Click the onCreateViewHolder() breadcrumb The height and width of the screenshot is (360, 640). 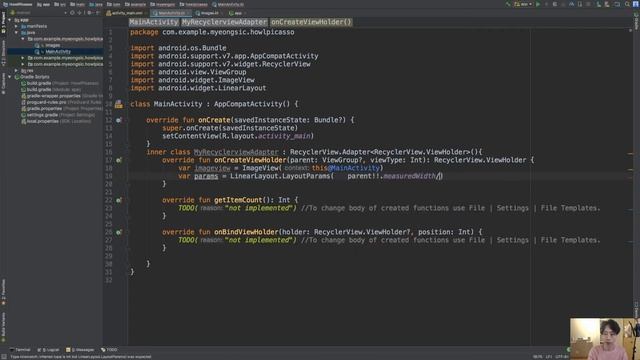click(311, 22)
